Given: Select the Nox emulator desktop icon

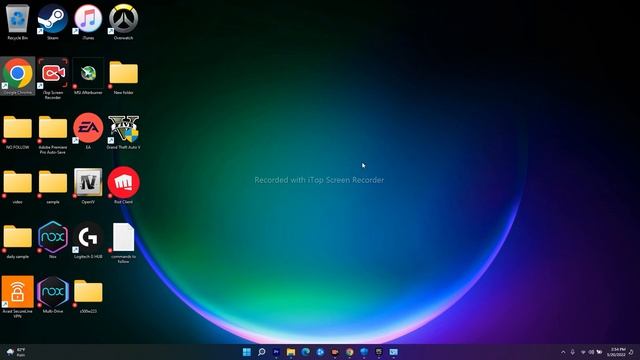Looking at the screenshot, I should coord(53,240).
